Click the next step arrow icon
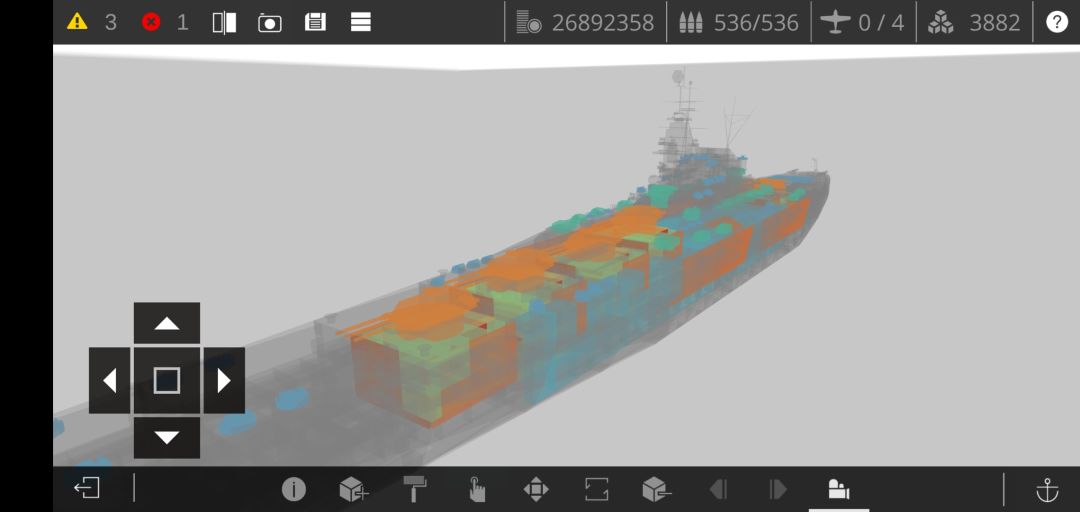This screenshot has width=1080, height=512. tap(778, 489)
